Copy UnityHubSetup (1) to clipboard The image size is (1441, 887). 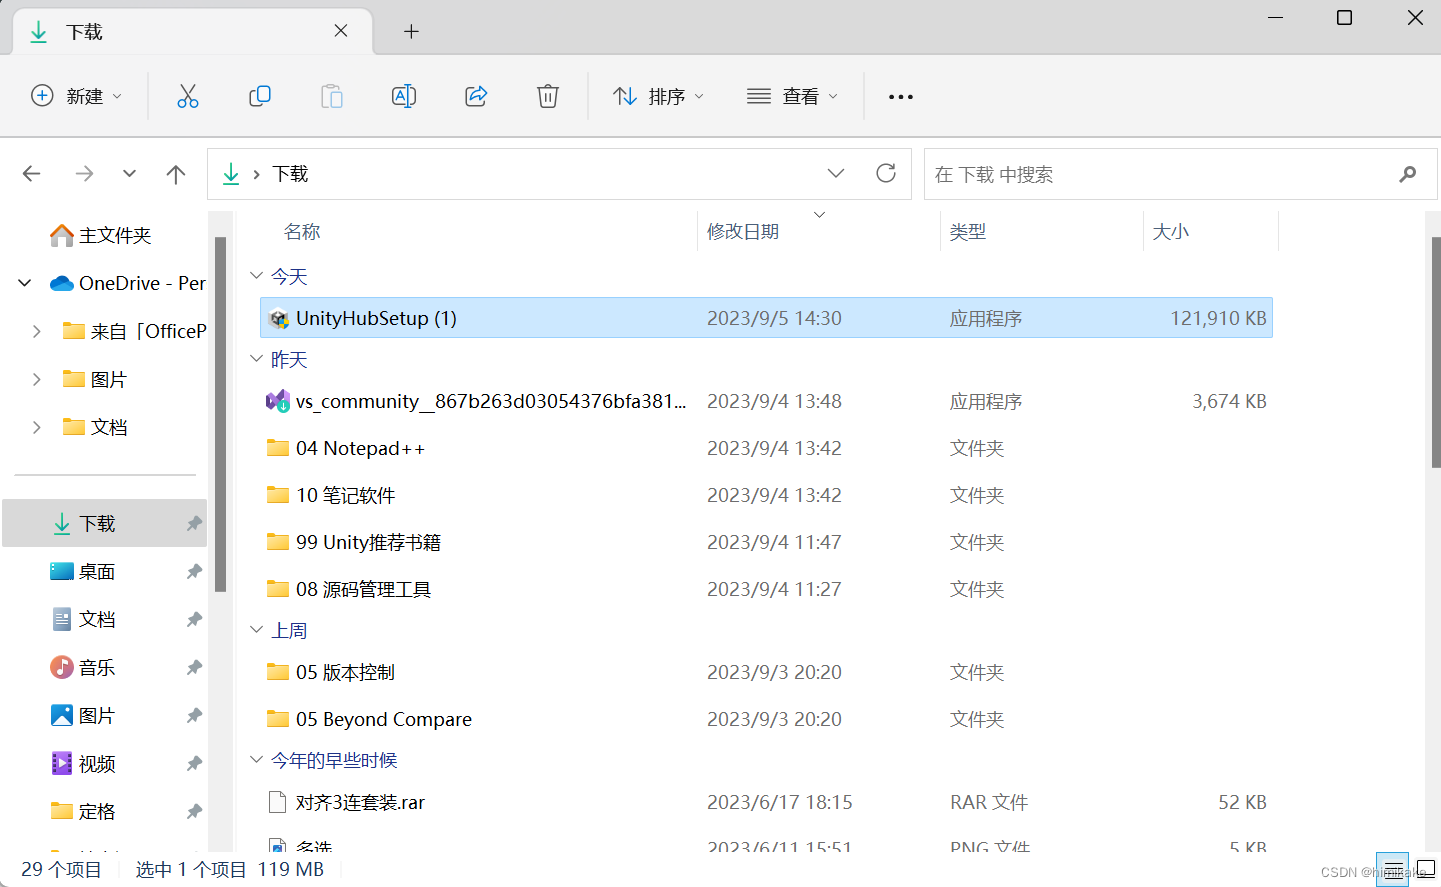point(259,95)
